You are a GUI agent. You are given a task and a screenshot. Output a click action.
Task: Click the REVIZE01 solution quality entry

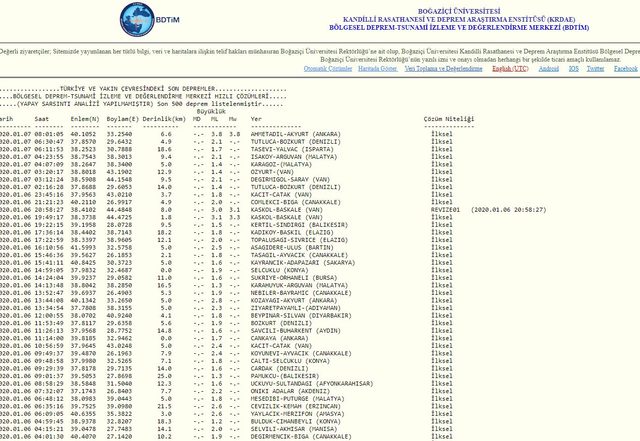point(471,211)
